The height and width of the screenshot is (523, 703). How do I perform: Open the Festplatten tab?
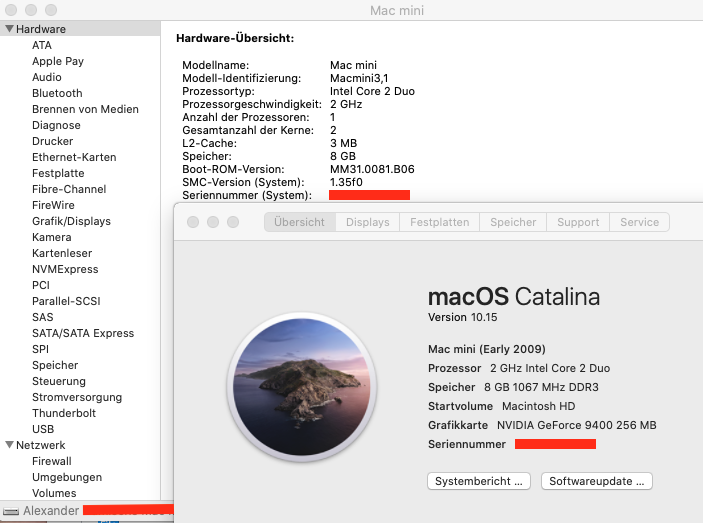(439, 222)
